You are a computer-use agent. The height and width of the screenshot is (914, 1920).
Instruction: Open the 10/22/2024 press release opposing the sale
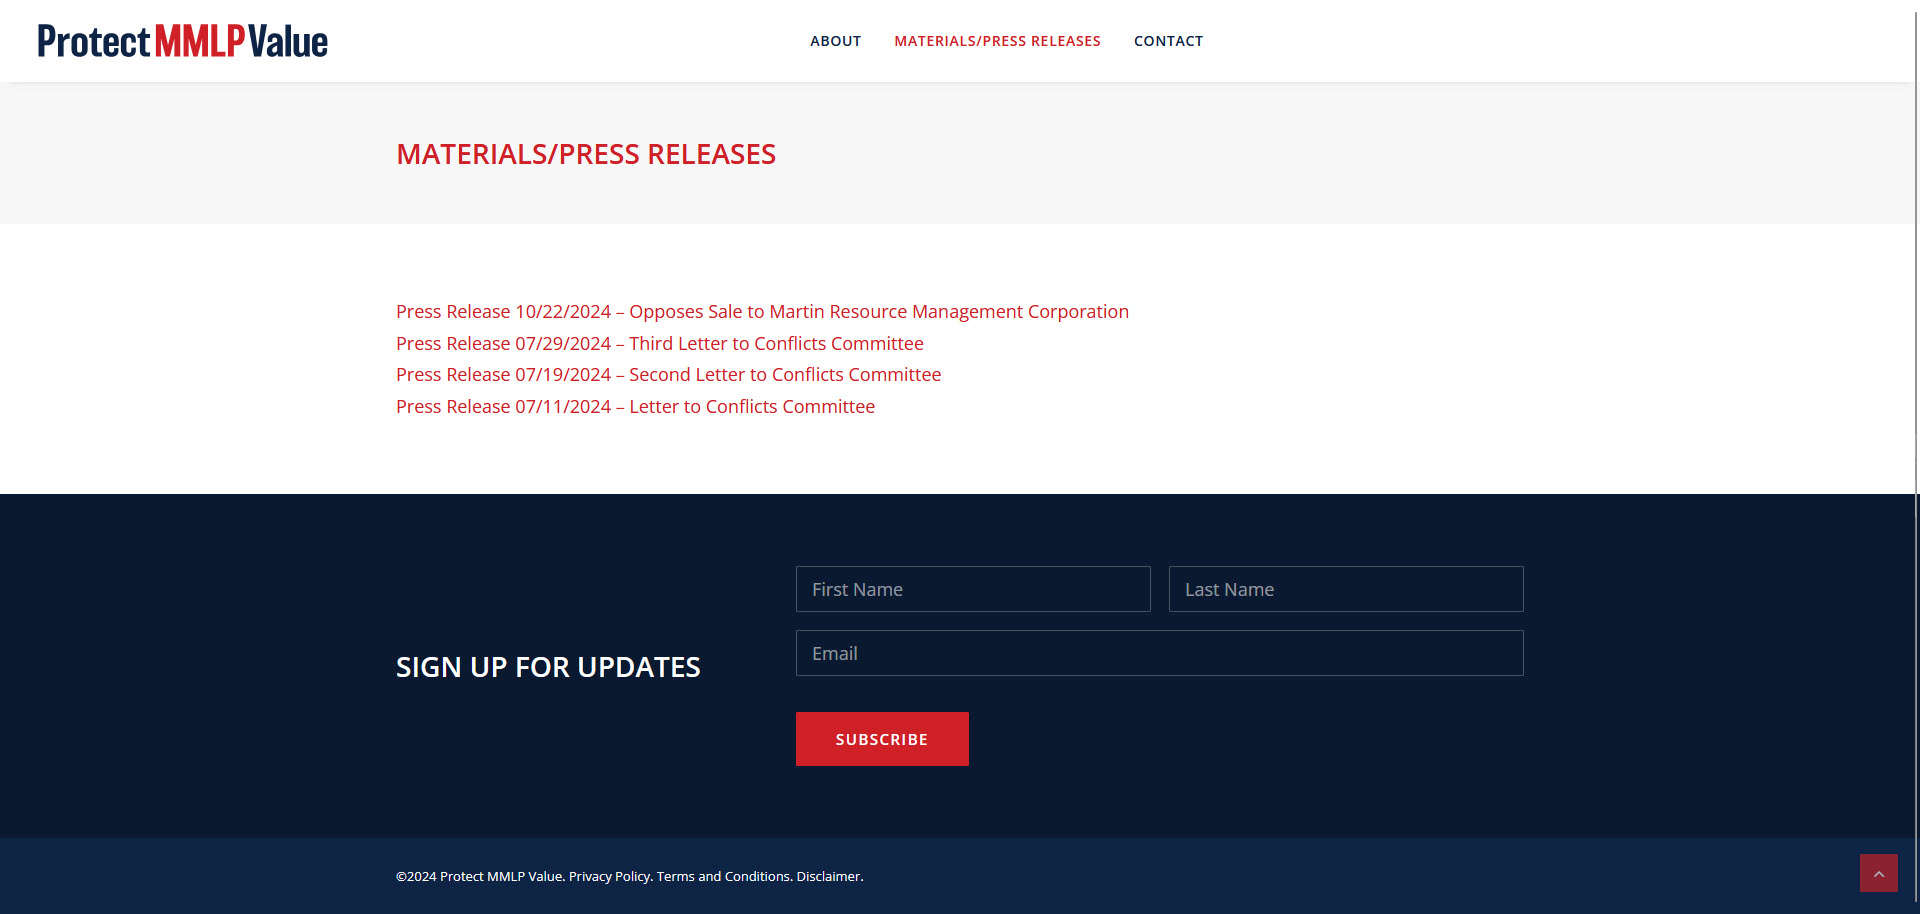(762, 312)
